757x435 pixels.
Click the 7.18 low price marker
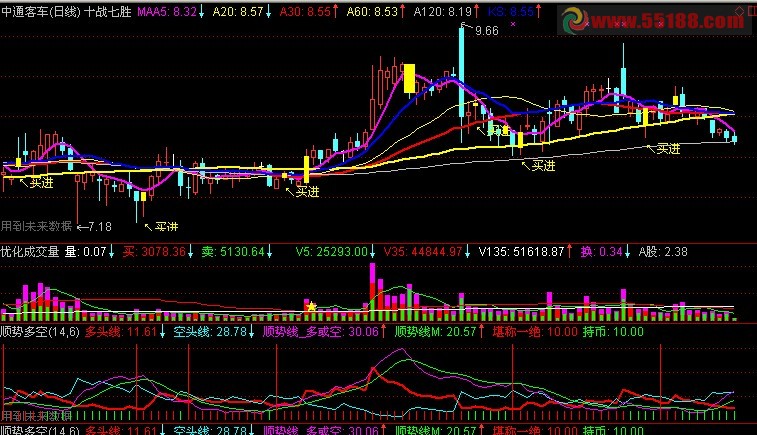tap(100, 226)
